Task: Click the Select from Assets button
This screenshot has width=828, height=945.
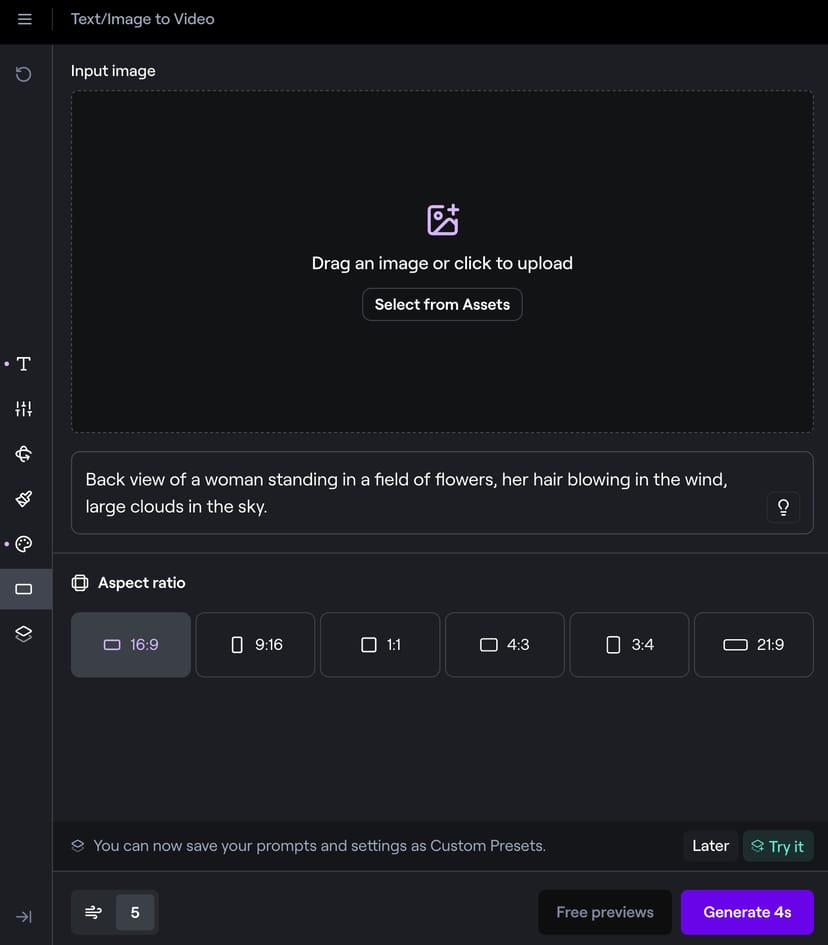Action: [442, 305]
